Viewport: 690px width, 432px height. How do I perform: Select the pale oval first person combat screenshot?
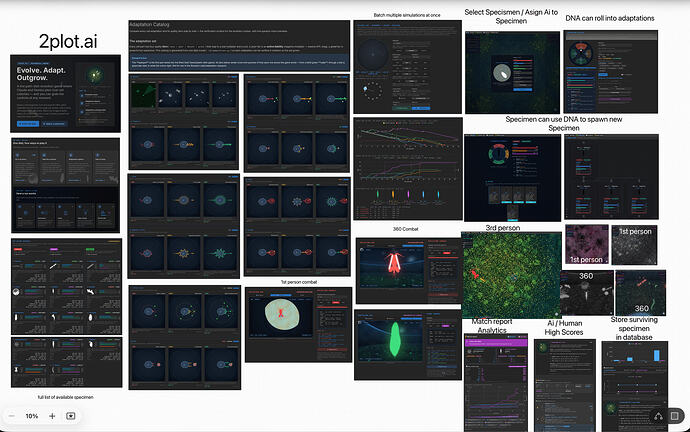pos(298,325)
